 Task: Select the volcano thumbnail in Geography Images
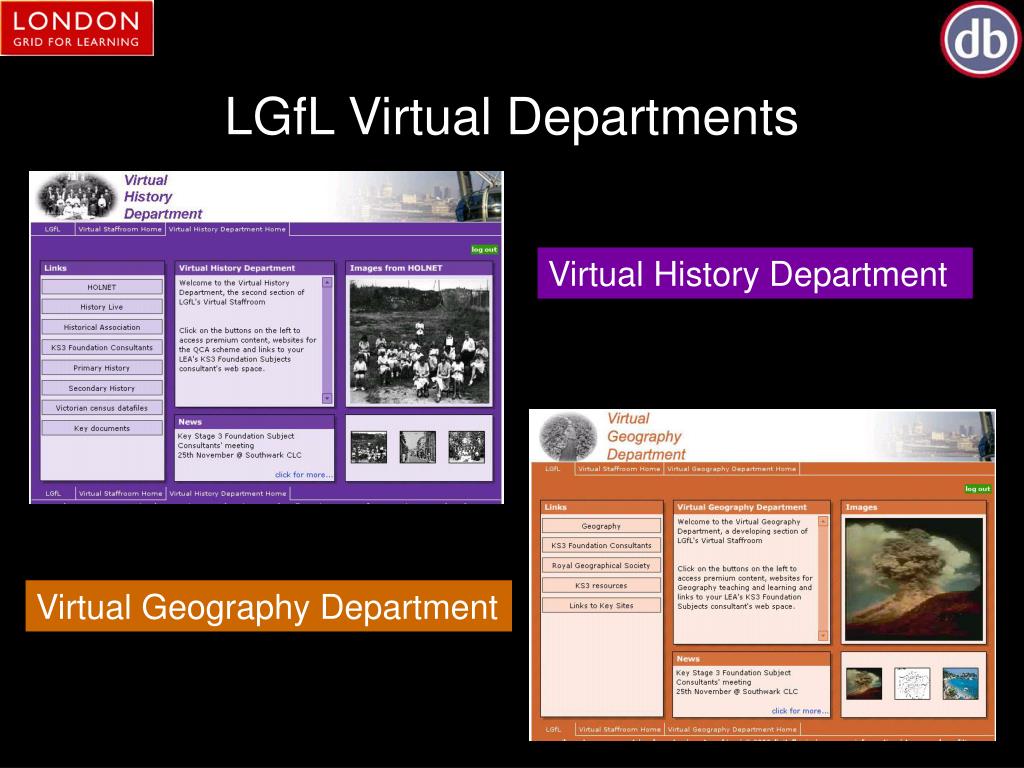pyautogui.click(x=864, y=684)
